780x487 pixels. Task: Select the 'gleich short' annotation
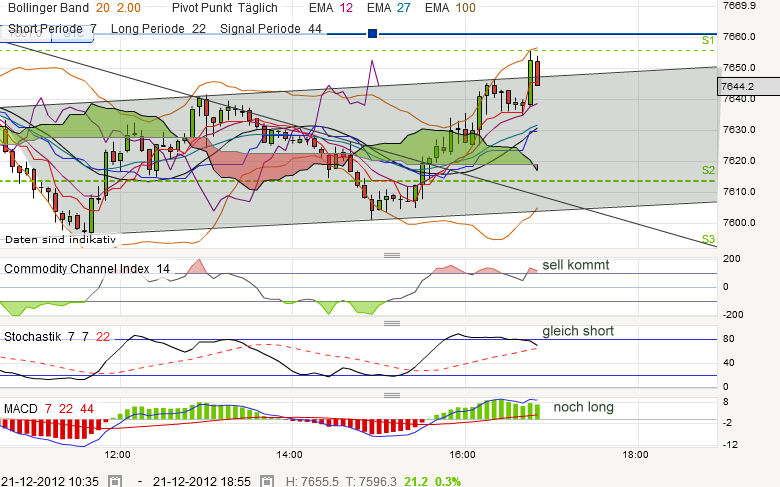[578, 331]
